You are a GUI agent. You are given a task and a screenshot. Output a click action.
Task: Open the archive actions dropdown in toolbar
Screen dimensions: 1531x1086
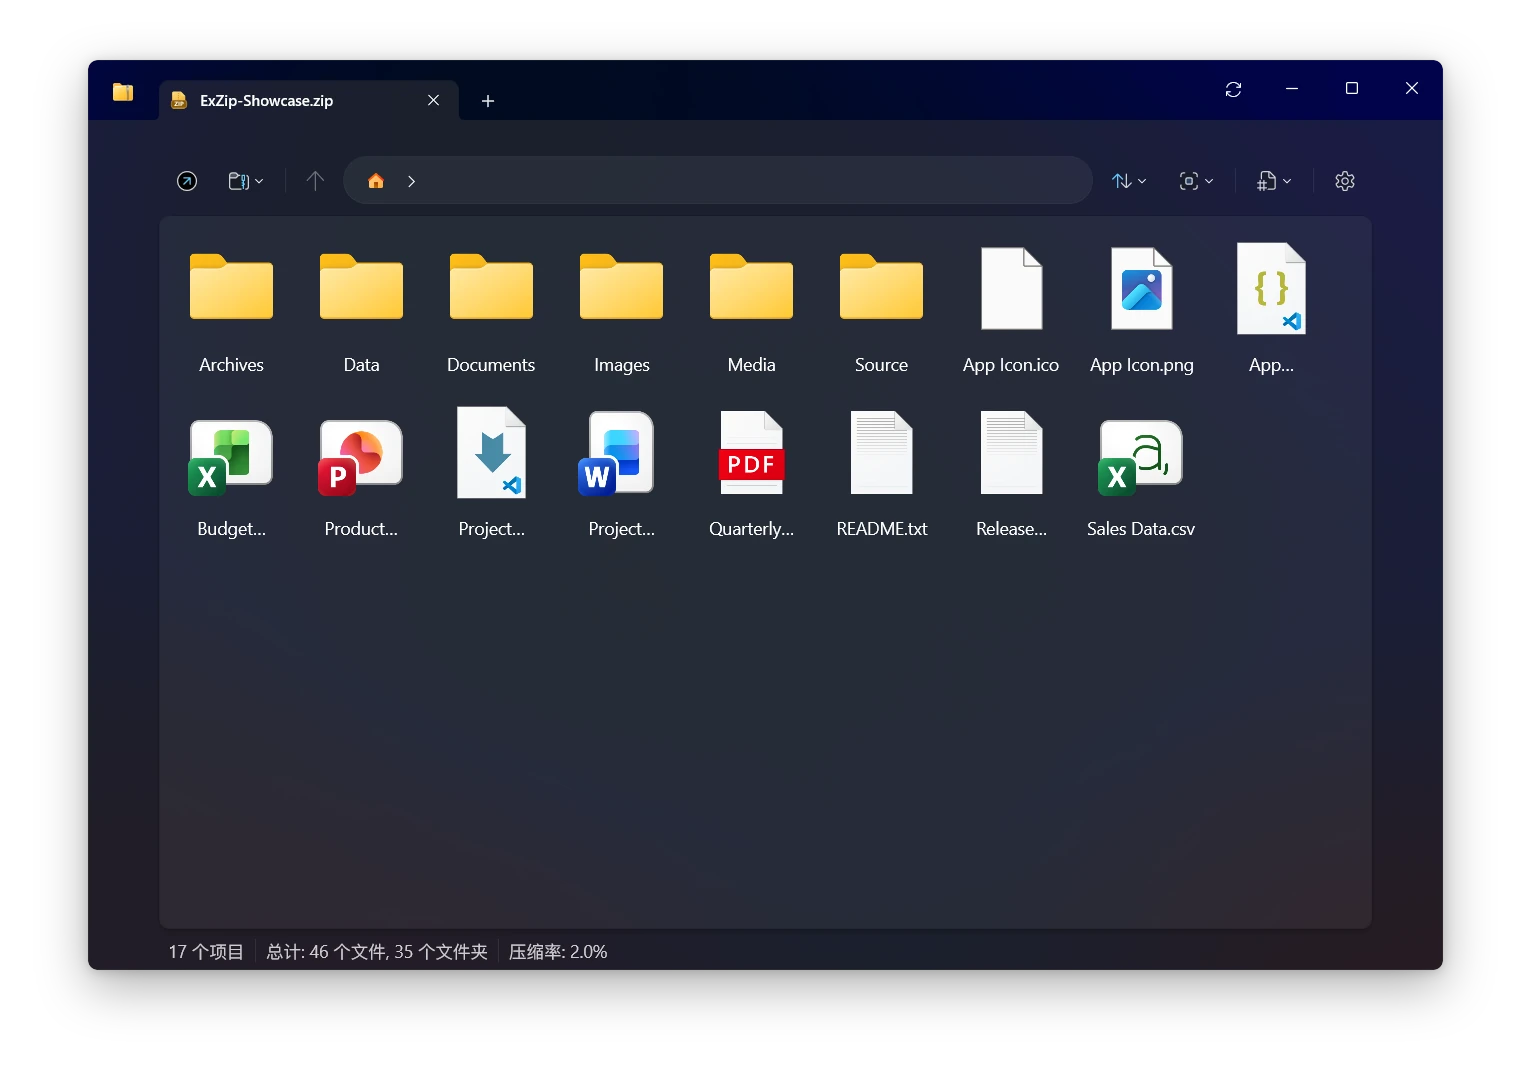point(246,181)
